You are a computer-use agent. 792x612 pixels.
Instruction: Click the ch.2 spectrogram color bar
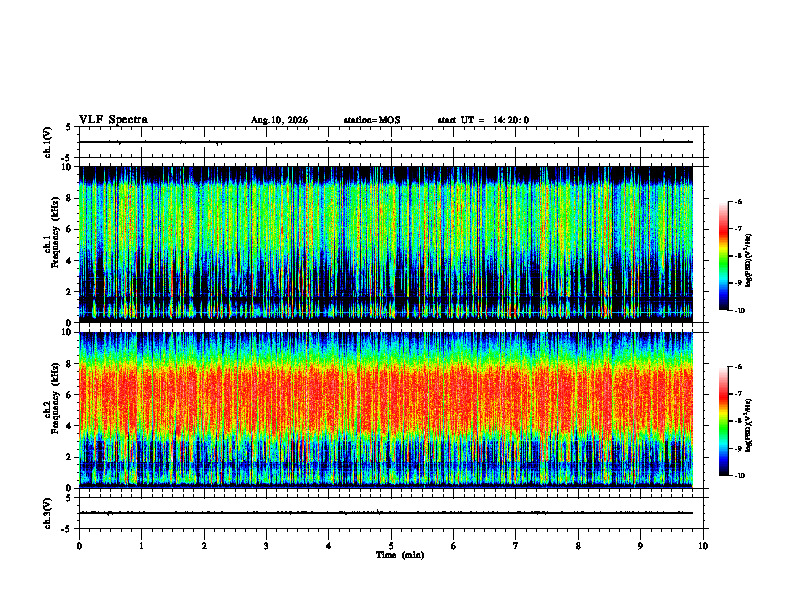pyautogui.click(x=723, y=421)
